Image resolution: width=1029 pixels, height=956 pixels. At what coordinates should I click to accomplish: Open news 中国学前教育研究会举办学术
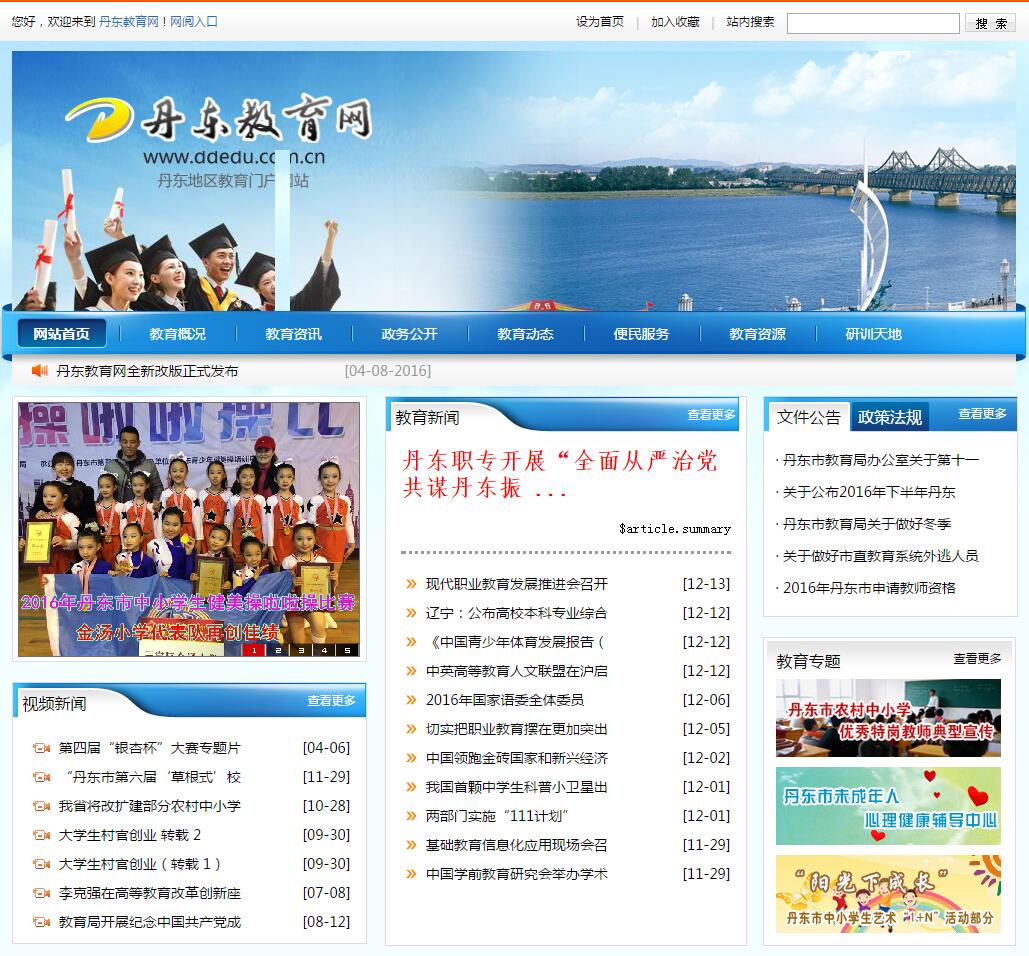tap(516, 874)
